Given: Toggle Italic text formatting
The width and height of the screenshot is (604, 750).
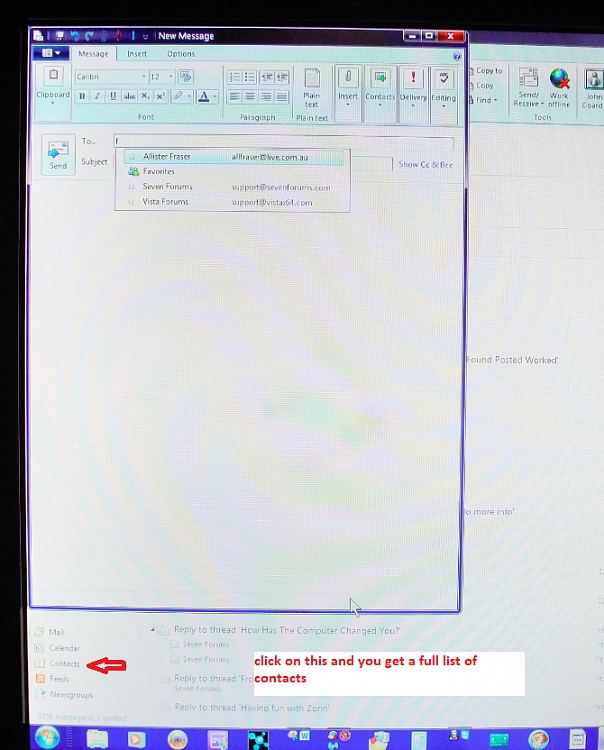Looking at the screenshot, I should pos(97,96).
